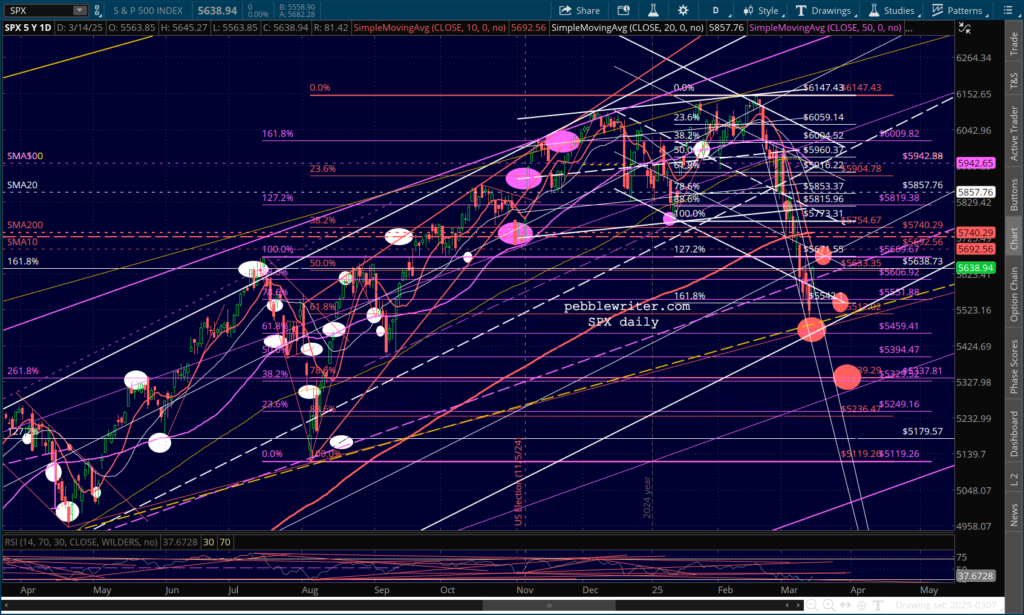This screenshot has width=1024, height=615.
Task: Open the Active Trader side tab
Action: pyautogui.click(x=1014, y=132)
